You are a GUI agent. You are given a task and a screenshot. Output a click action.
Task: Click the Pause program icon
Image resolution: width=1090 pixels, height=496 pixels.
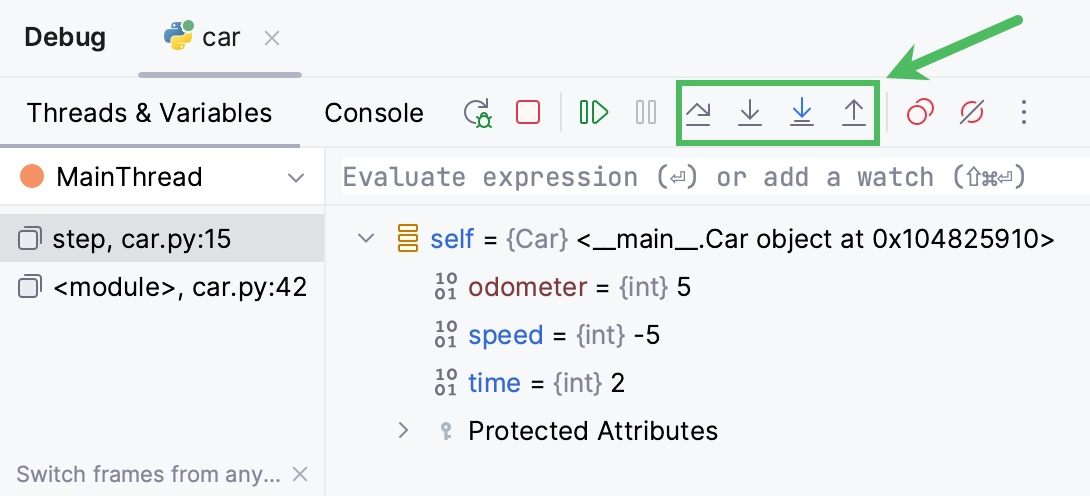(646, 113)
